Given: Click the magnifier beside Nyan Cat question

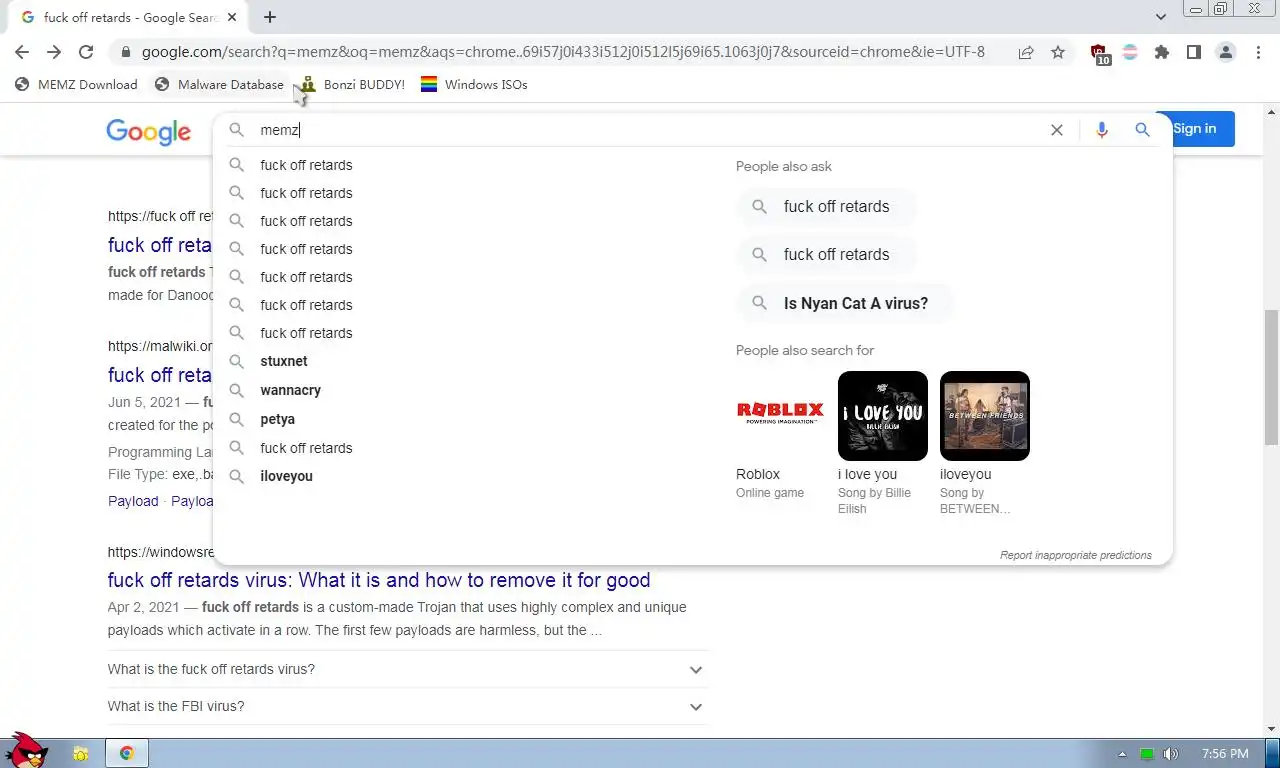Looking at the screenshot, I should (760, 303).
